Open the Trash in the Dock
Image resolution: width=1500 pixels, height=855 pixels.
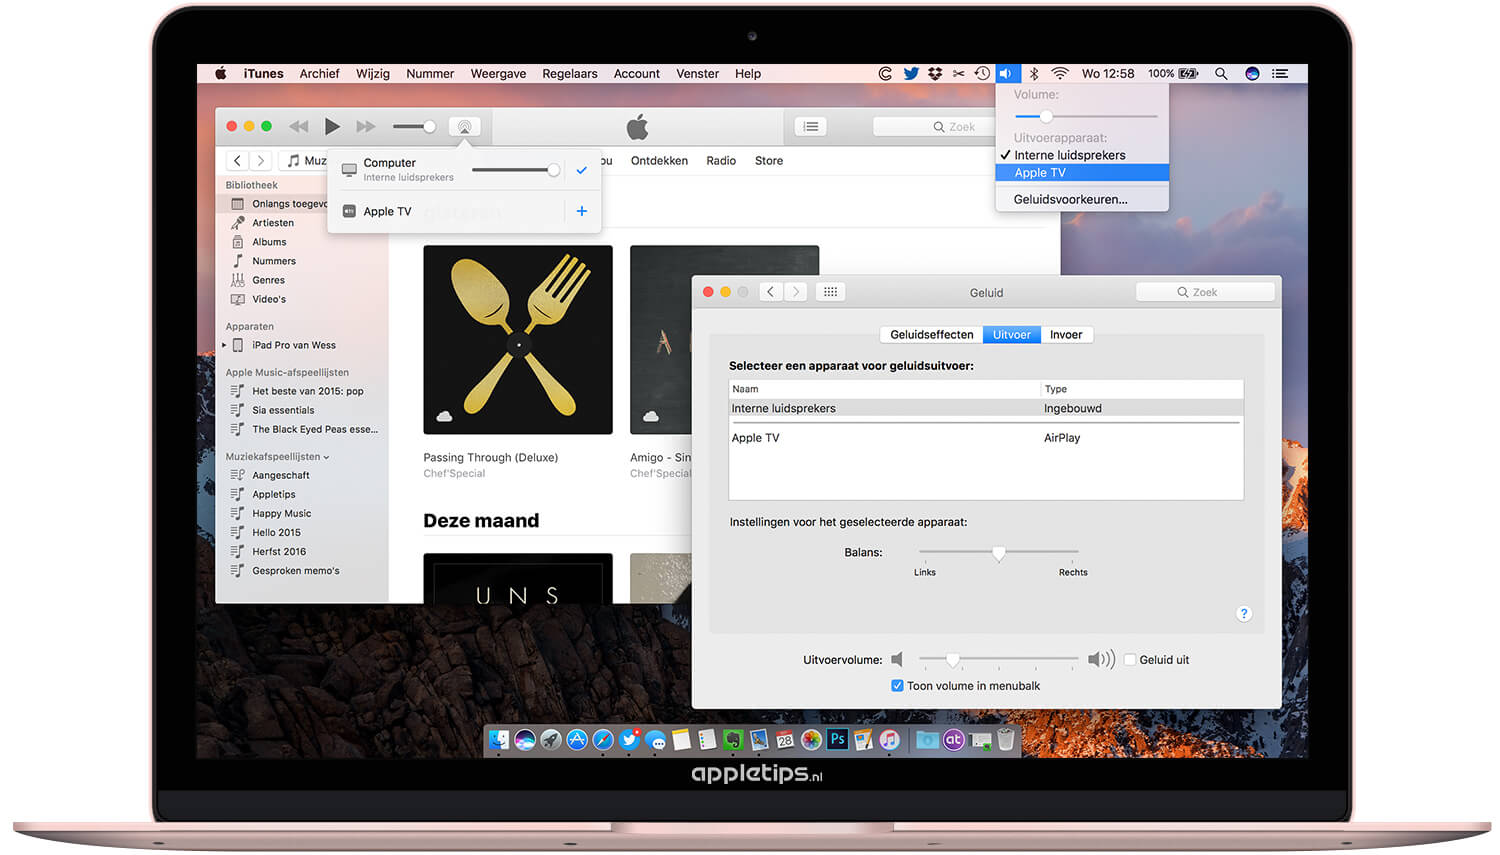click(x=1006, y=740)
